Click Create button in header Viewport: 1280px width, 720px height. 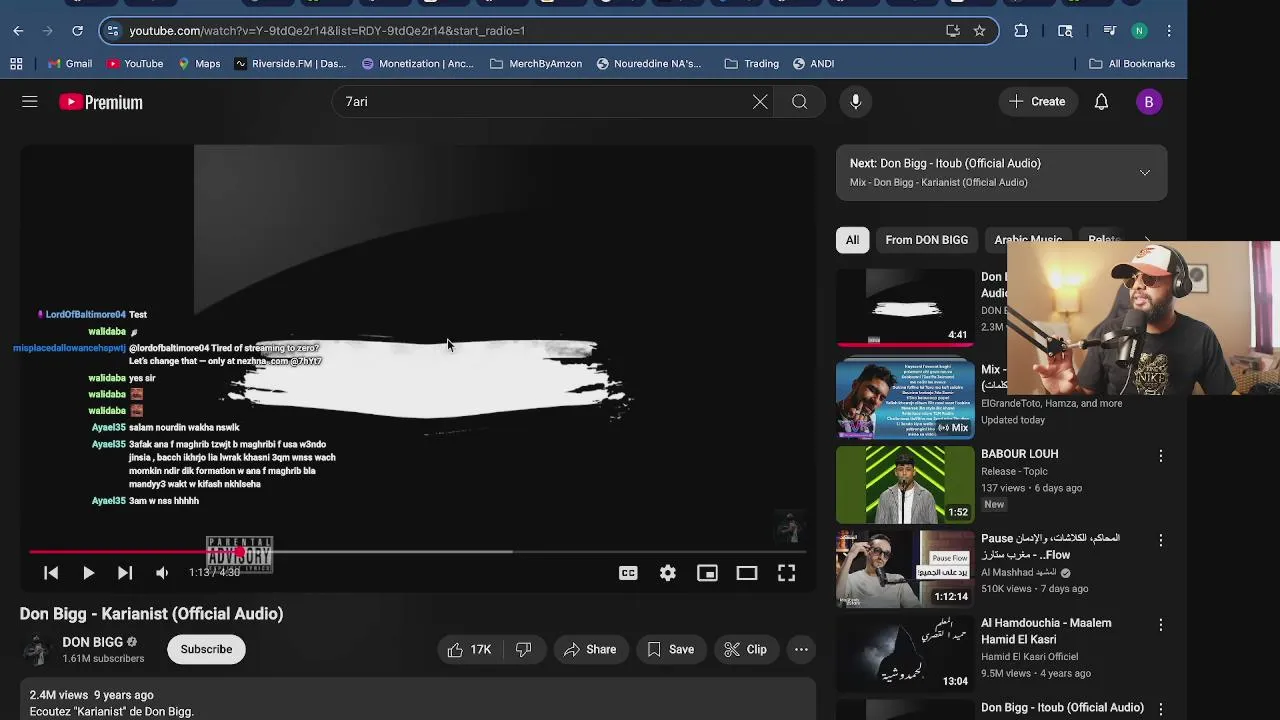point(1037,102)
